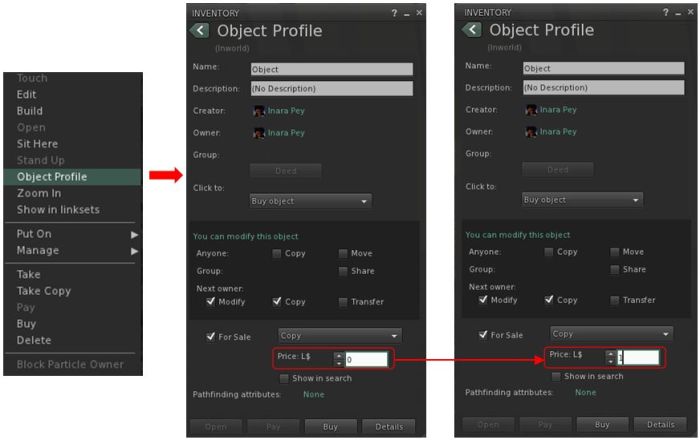Select Object Profile in the context menu
Viewport: 700px width, 440px height.
click(x=72, y=177)
